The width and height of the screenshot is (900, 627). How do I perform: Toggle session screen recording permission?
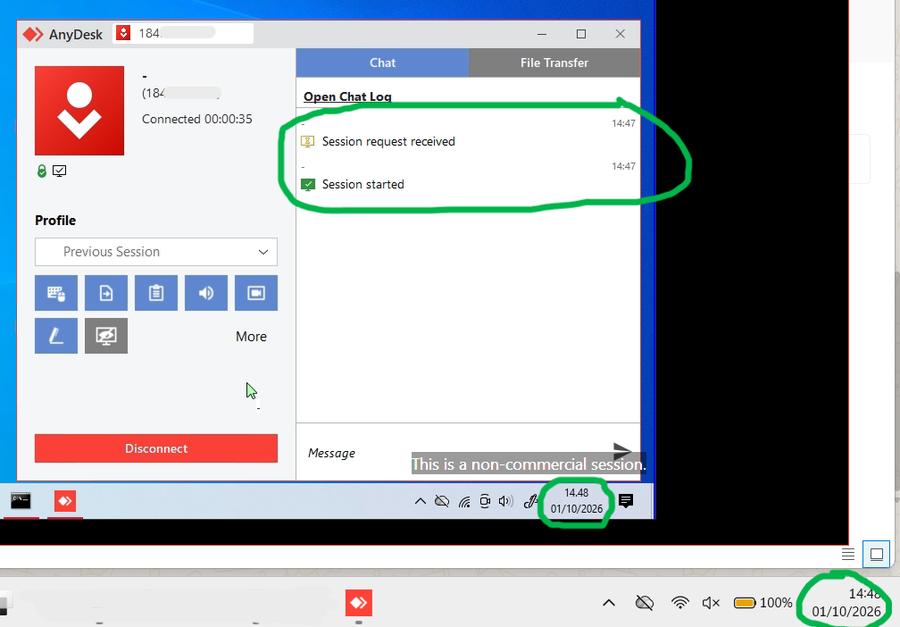pyautogui.click(x=256, y=293)
